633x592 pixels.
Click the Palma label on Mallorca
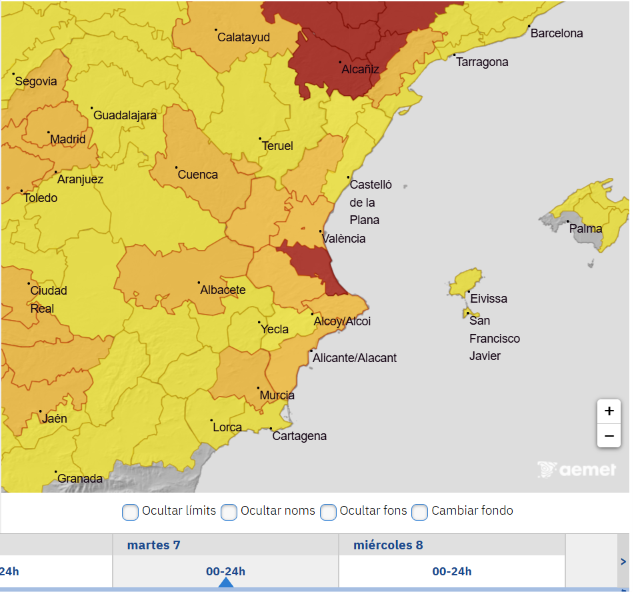[x=585, y=229]
